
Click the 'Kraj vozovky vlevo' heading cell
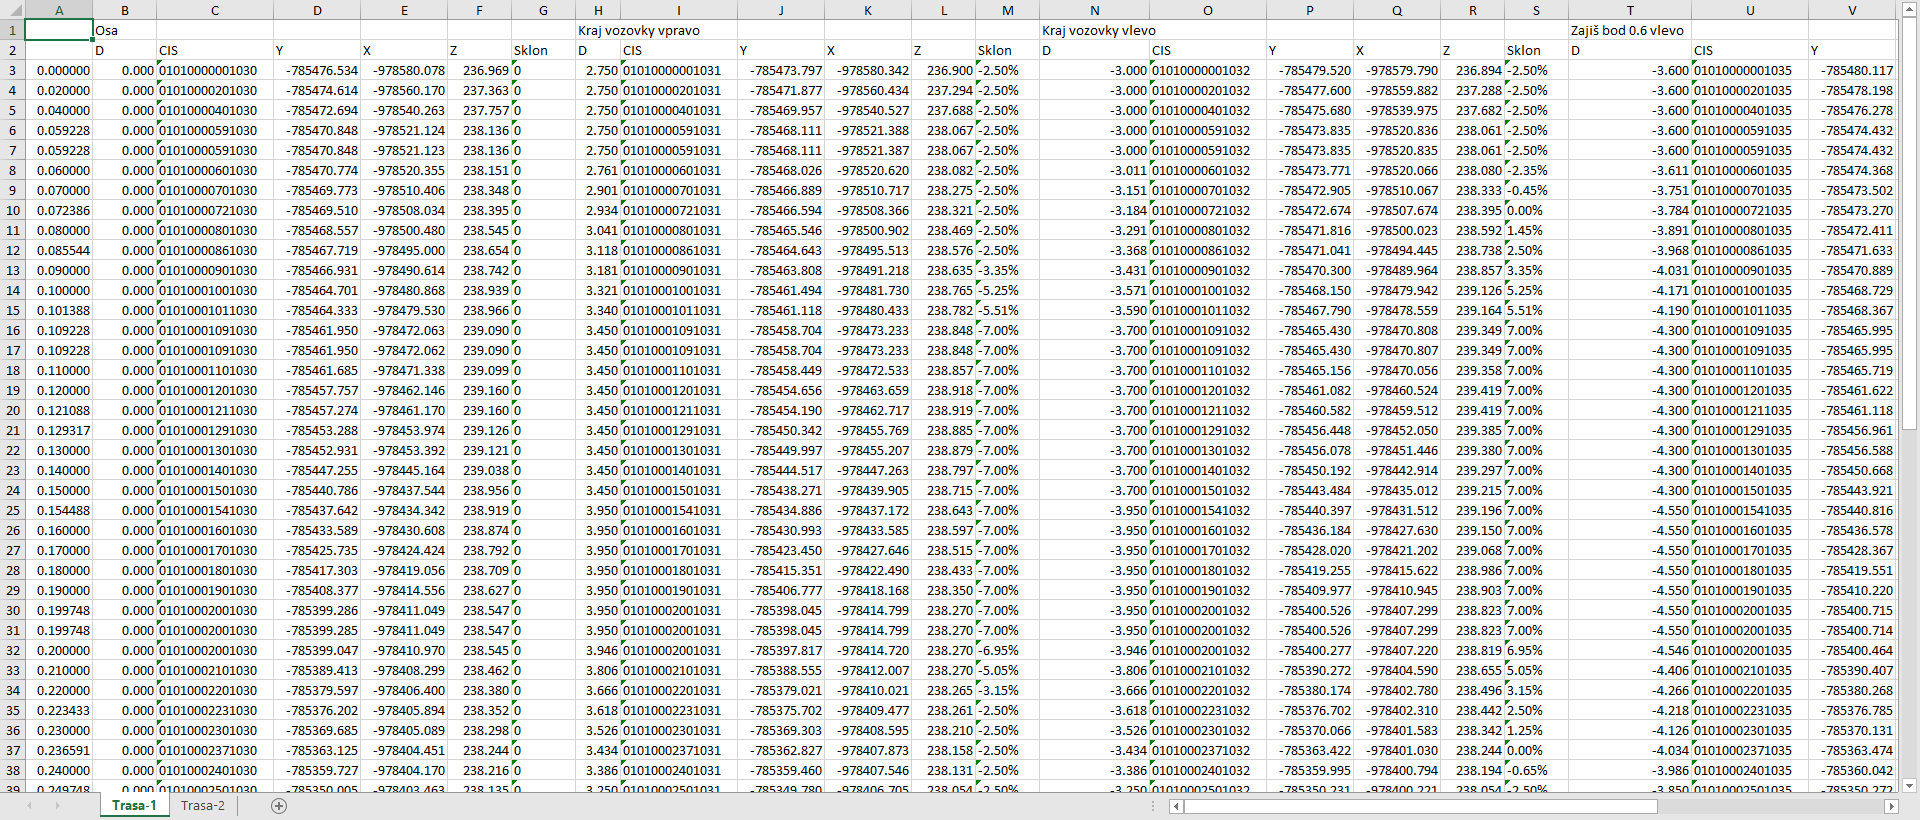tap(1098, 30)
